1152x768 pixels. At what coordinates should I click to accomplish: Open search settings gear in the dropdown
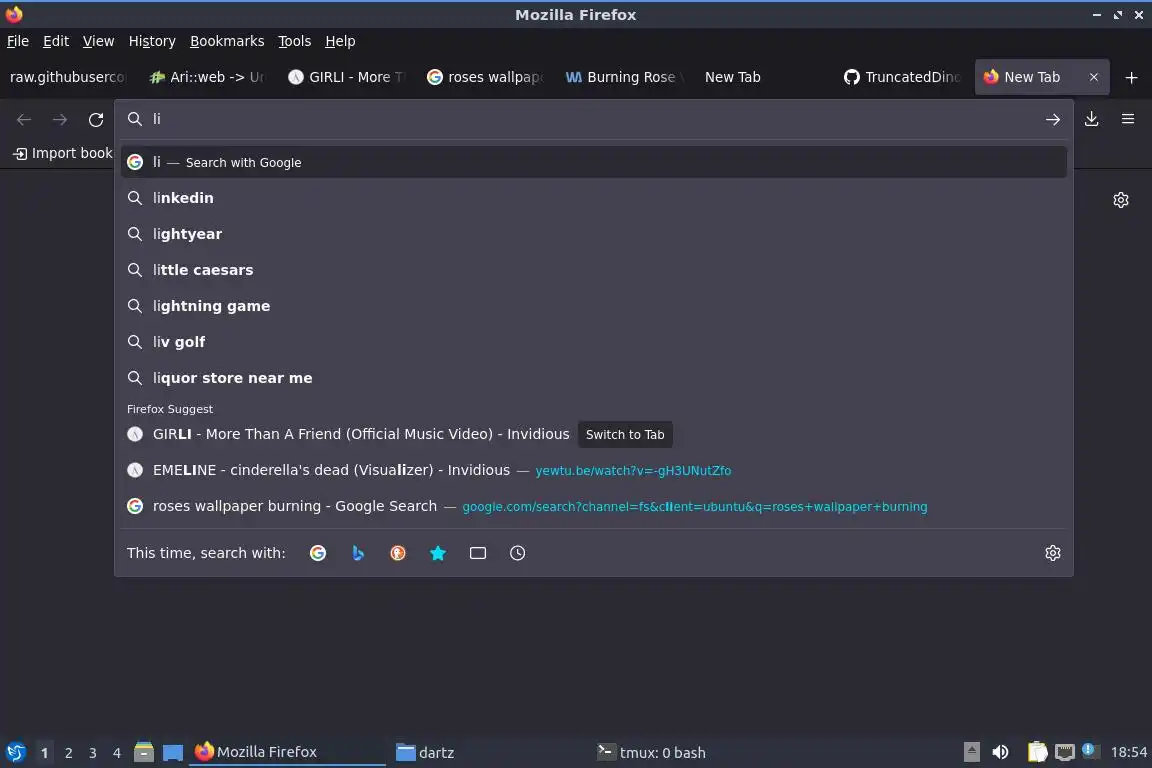(1053, 553)
